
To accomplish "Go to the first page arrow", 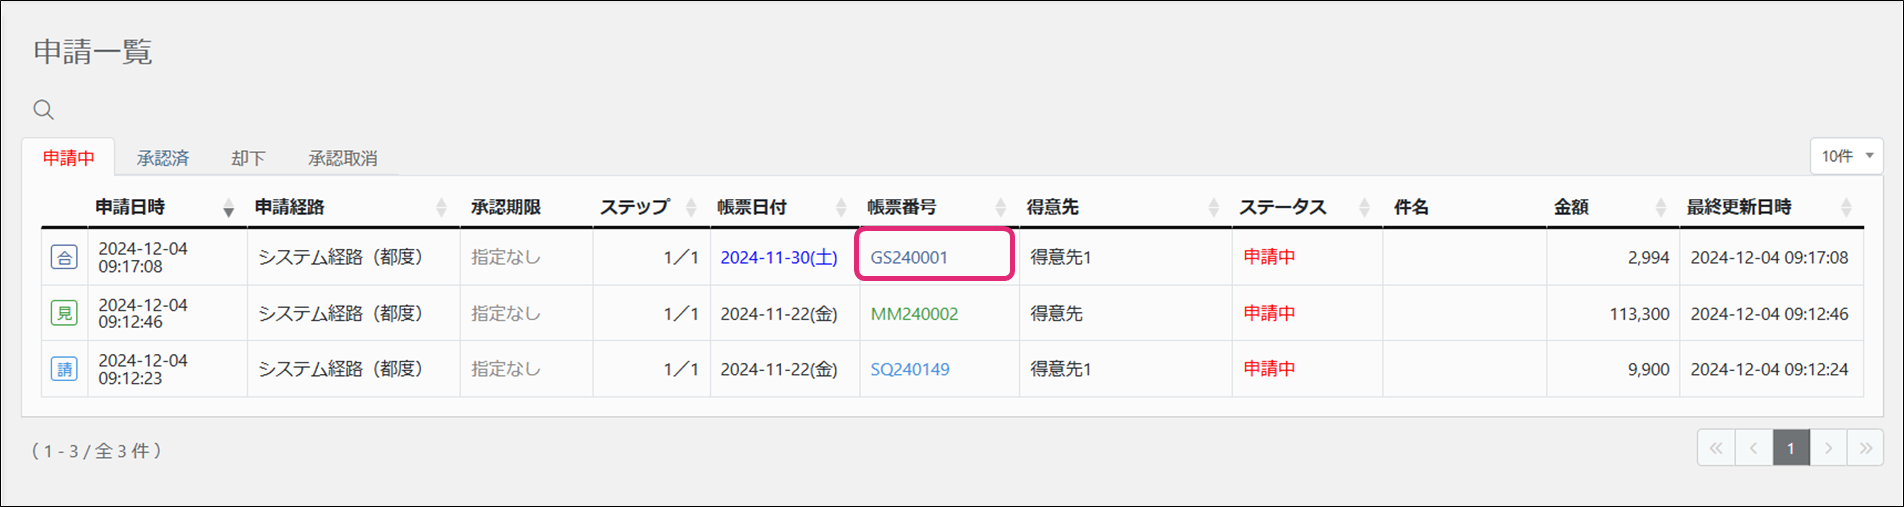I will click(1716, 448).
